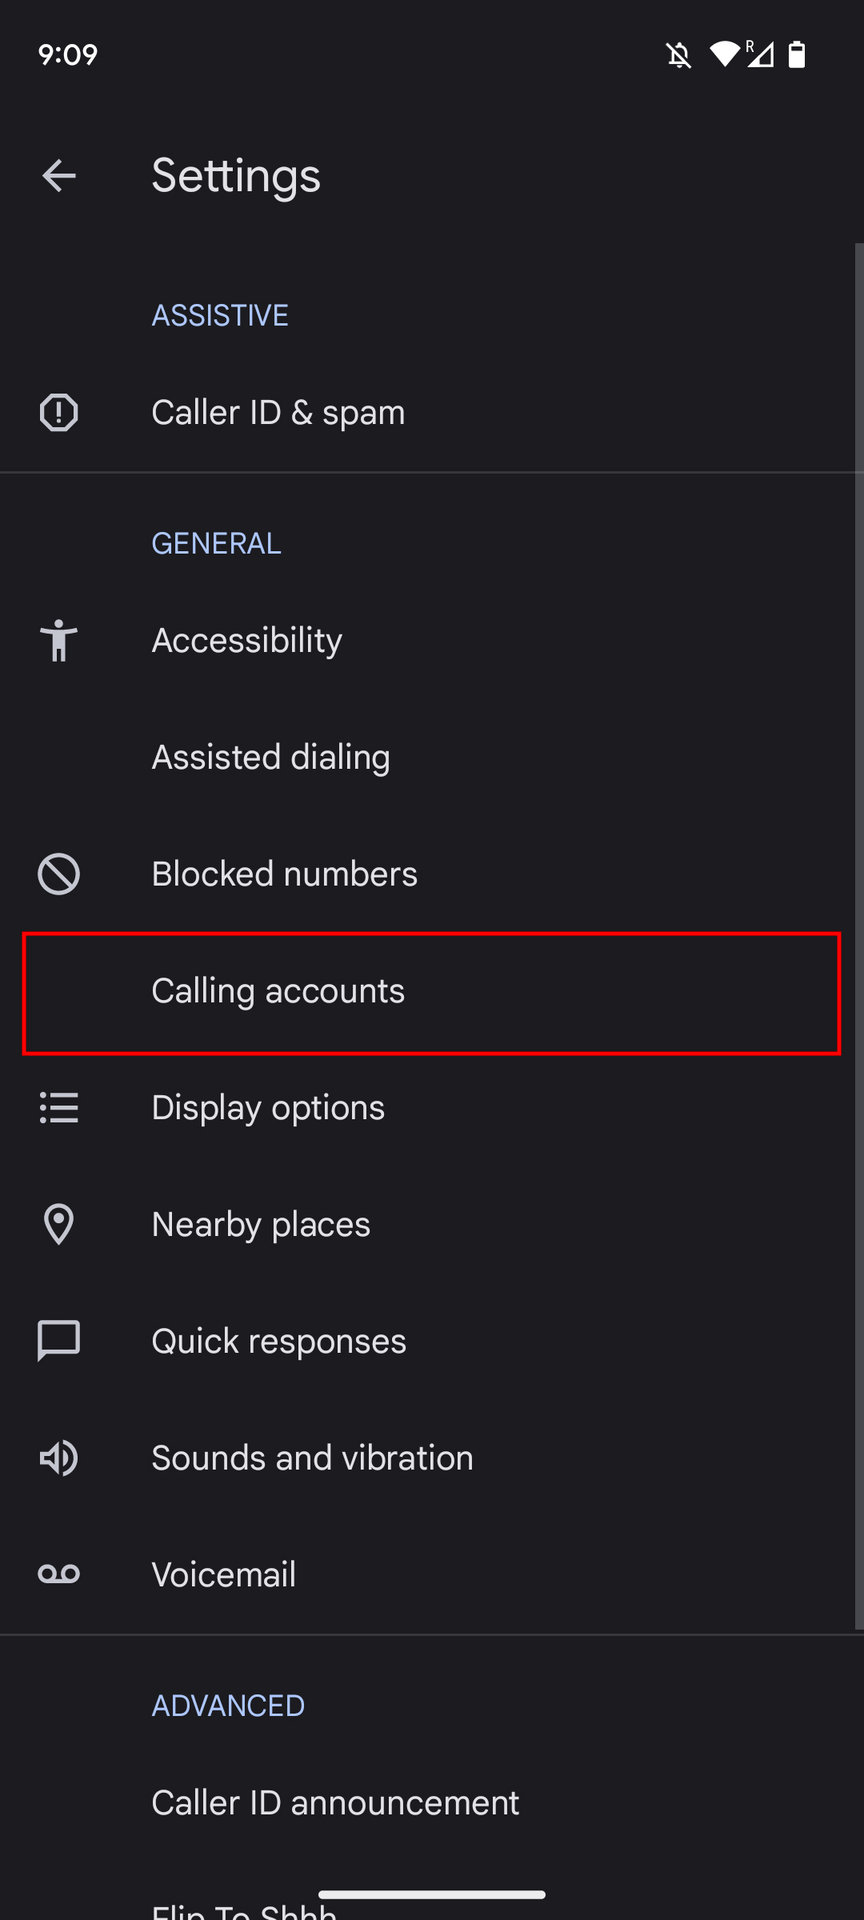Viewport: 864px width, 1920px height.
Task: Go to Accessibility settings
Action: click(x=247, y=640)
